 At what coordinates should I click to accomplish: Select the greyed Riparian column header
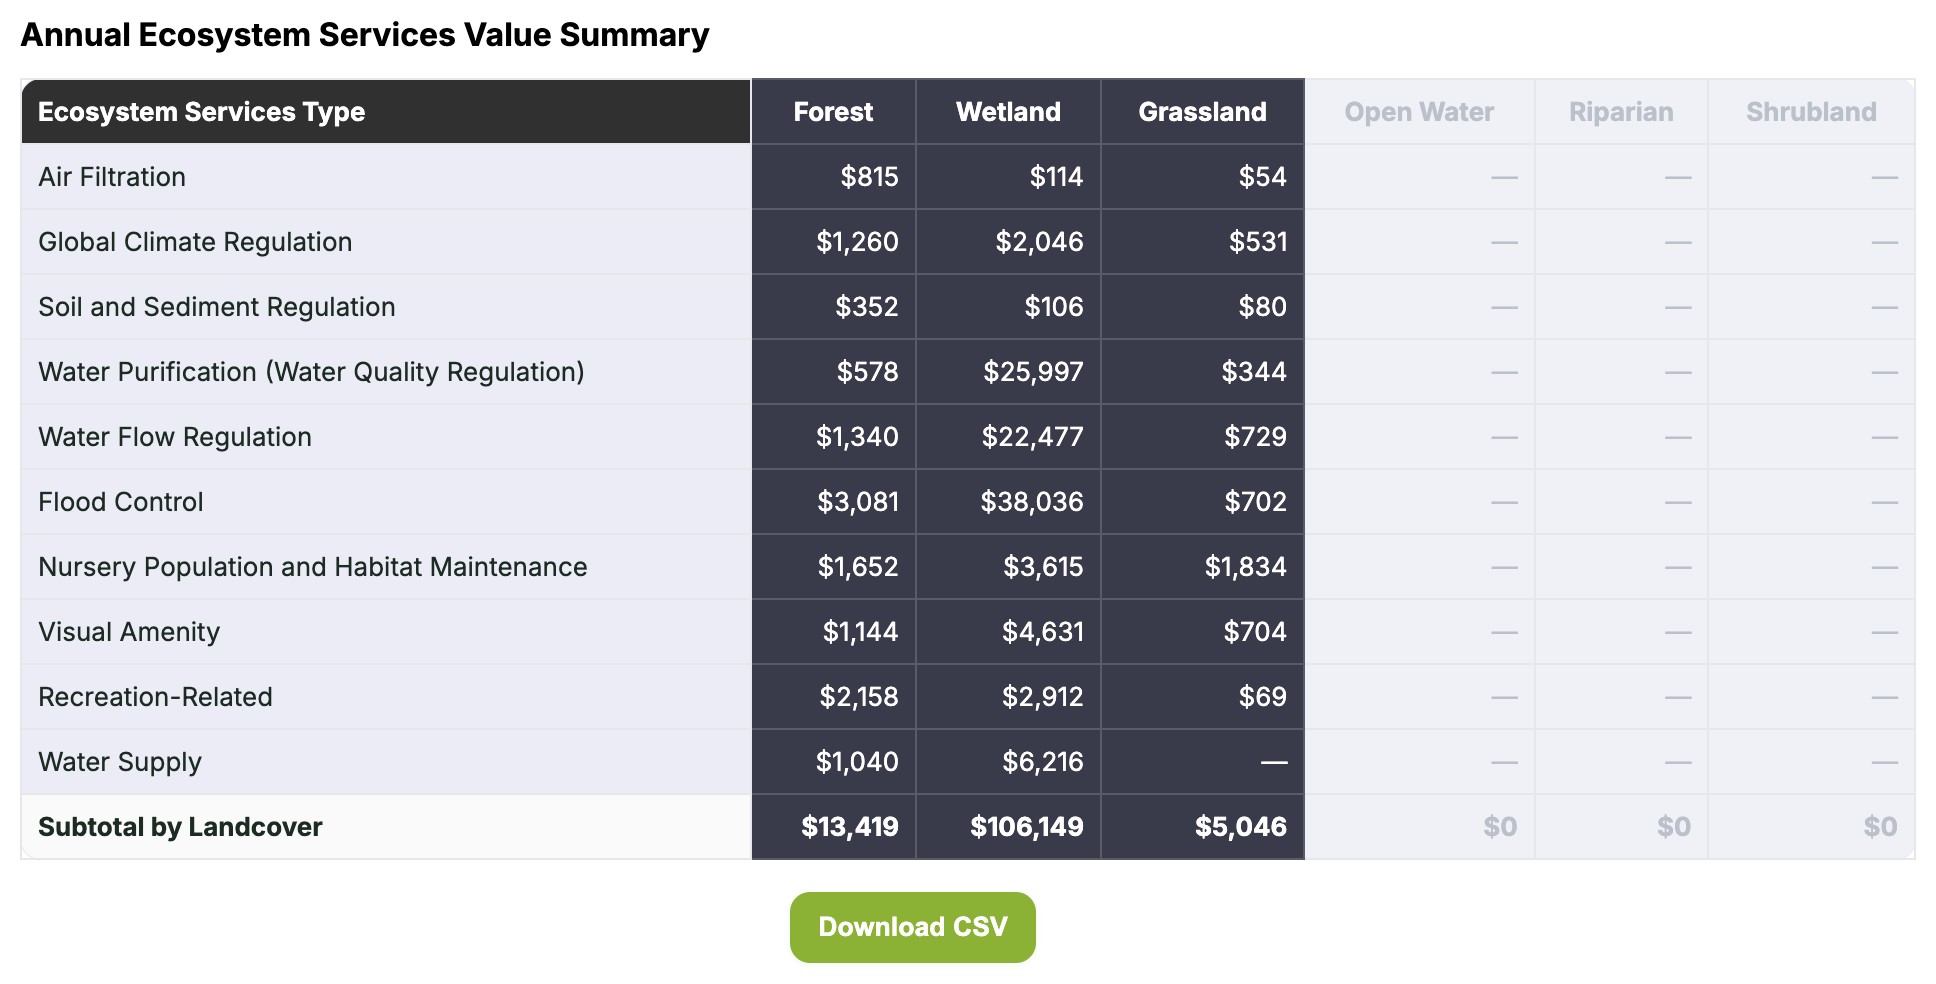[1621, 112]
